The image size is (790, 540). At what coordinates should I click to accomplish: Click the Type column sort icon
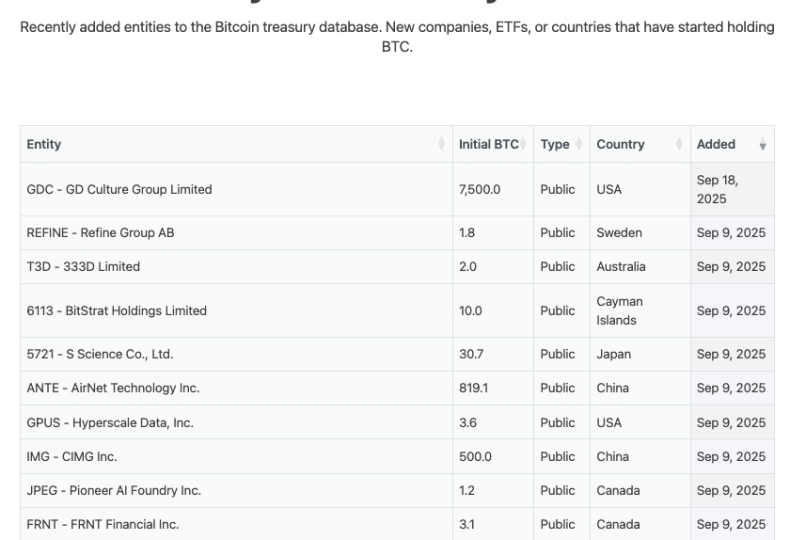point(580,145)
